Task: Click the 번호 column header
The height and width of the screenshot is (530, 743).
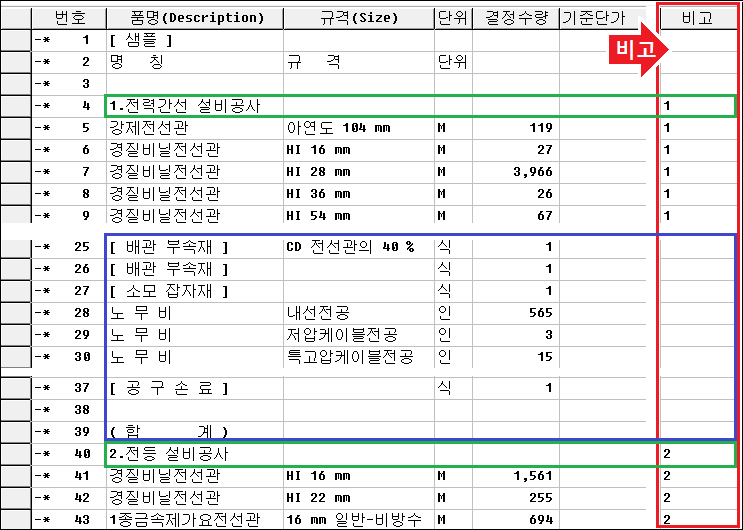Action: pyautogui.click(x=69, y=18)
